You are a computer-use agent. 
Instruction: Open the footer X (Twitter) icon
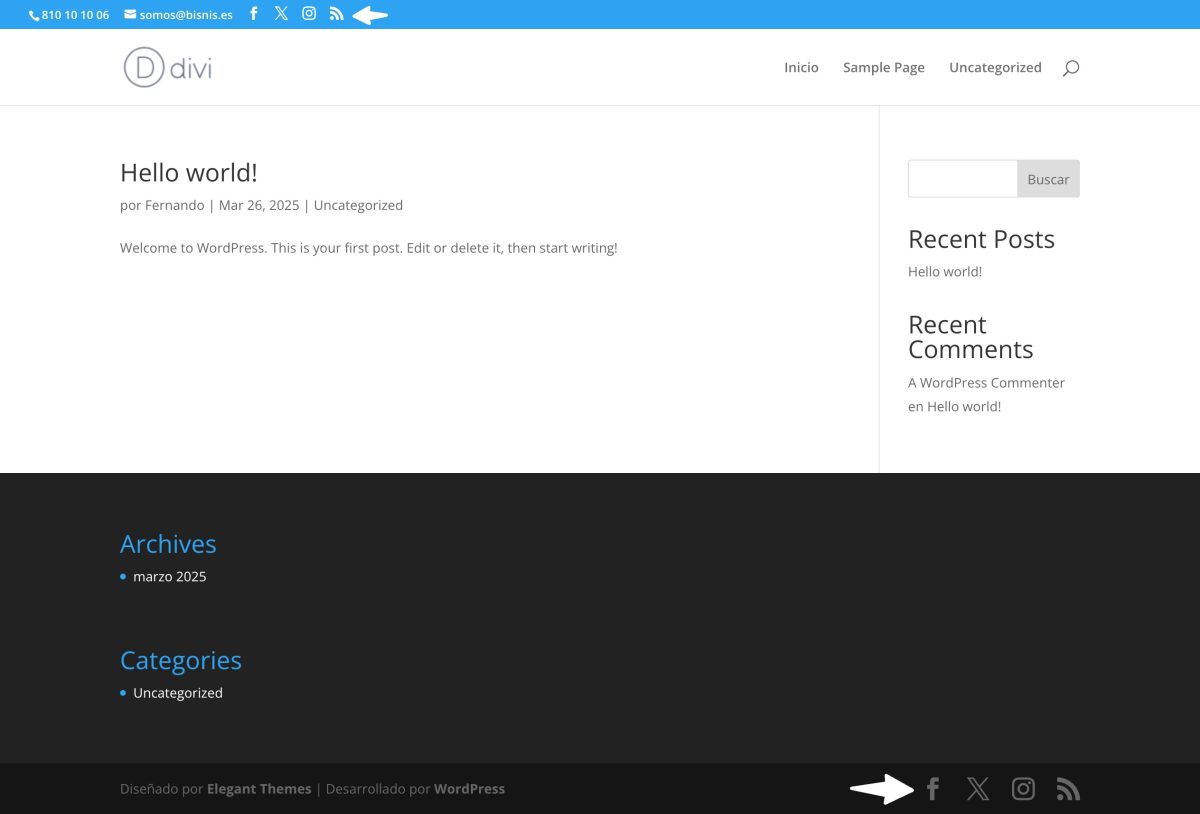pyautogui.click(x=978, y=789)
